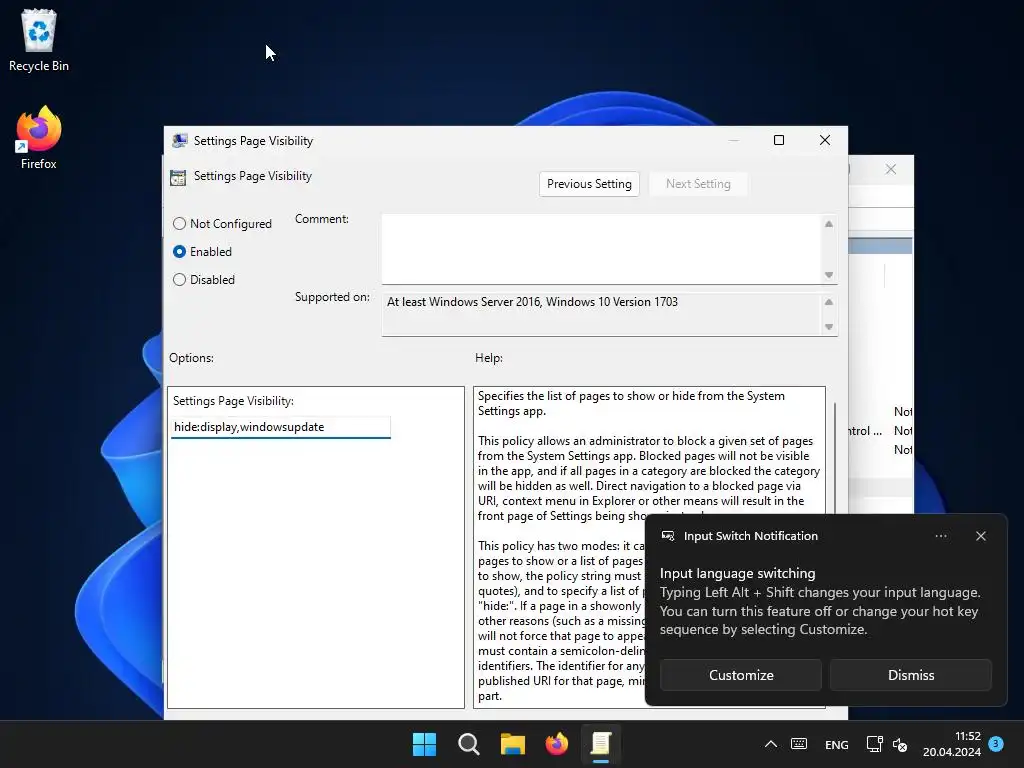Click the Settings Page Visibility title bar icon
1024x768 pixels.
coord(180,141)
